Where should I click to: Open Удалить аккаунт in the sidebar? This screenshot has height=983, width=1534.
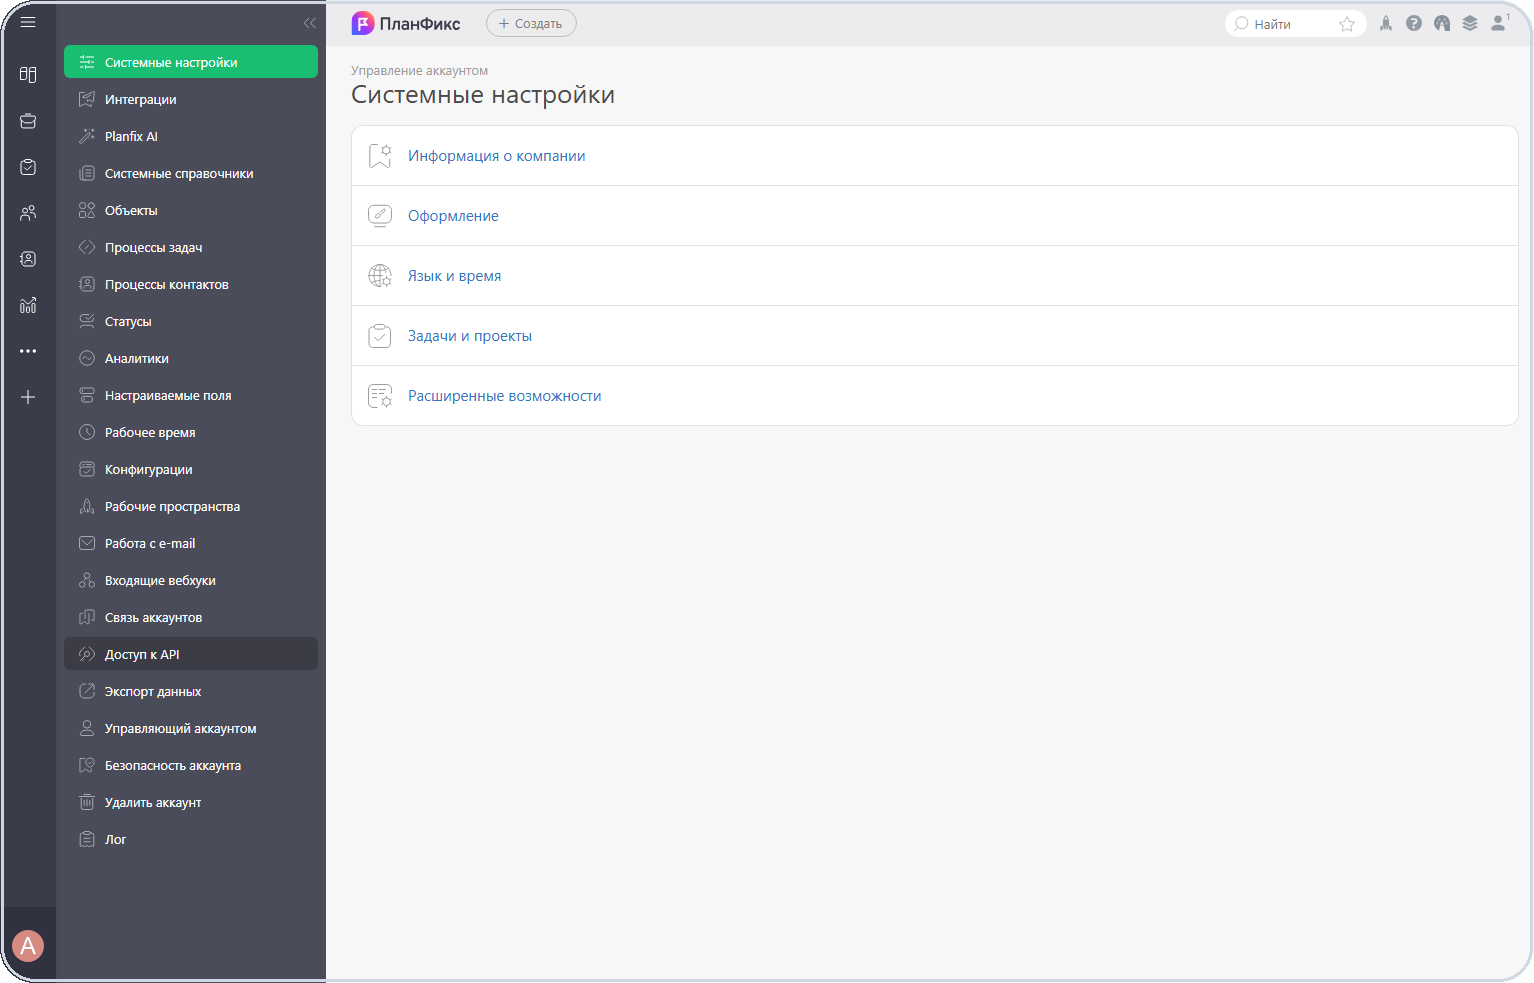click(191, 802)
